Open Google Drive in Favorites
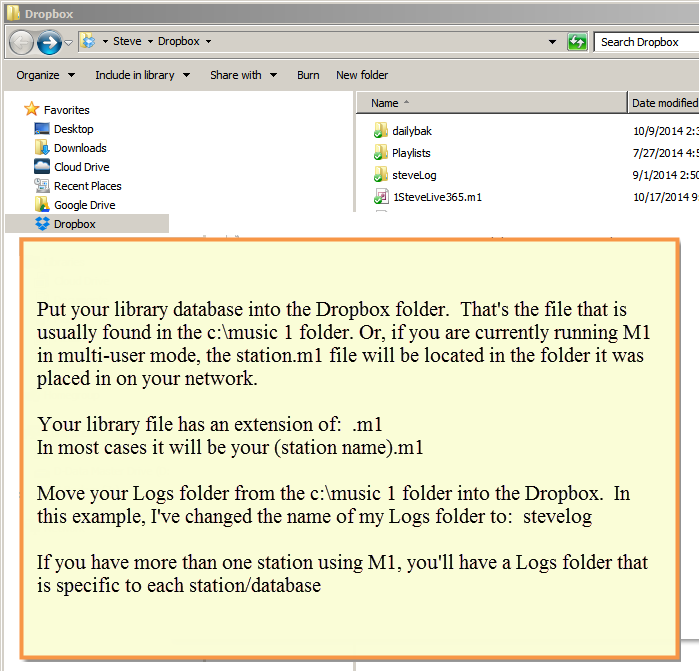Screen dimensions: 699x671 point(85,205)
